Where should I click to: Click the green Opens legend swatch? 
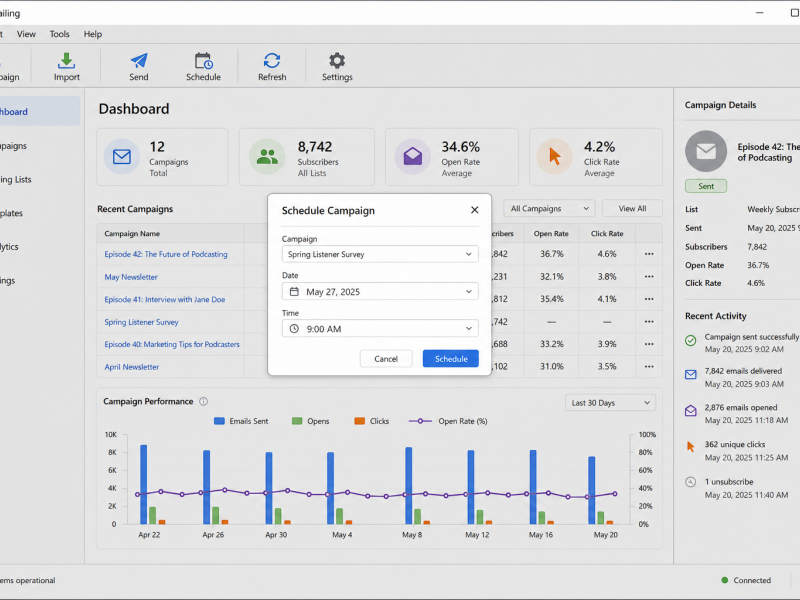[297, 421]
